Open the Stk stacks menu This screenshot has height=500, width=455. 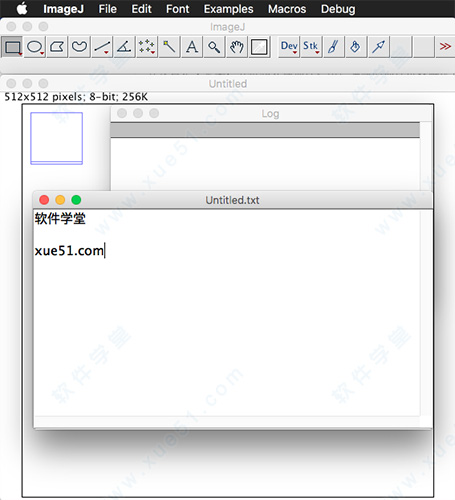(311, 47)
